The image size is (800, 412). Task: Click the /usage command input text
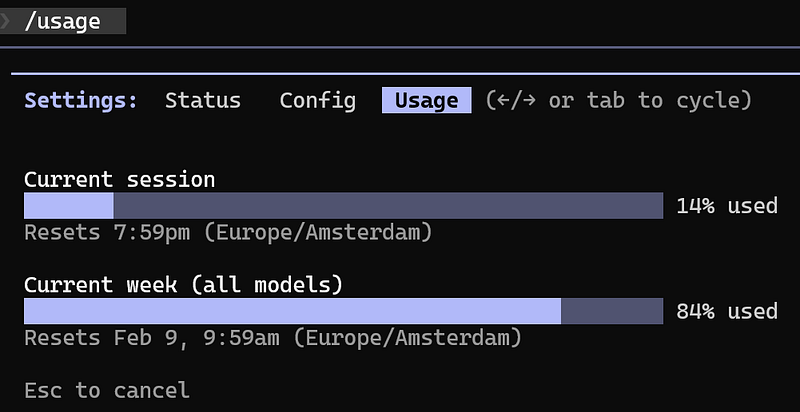62,20
